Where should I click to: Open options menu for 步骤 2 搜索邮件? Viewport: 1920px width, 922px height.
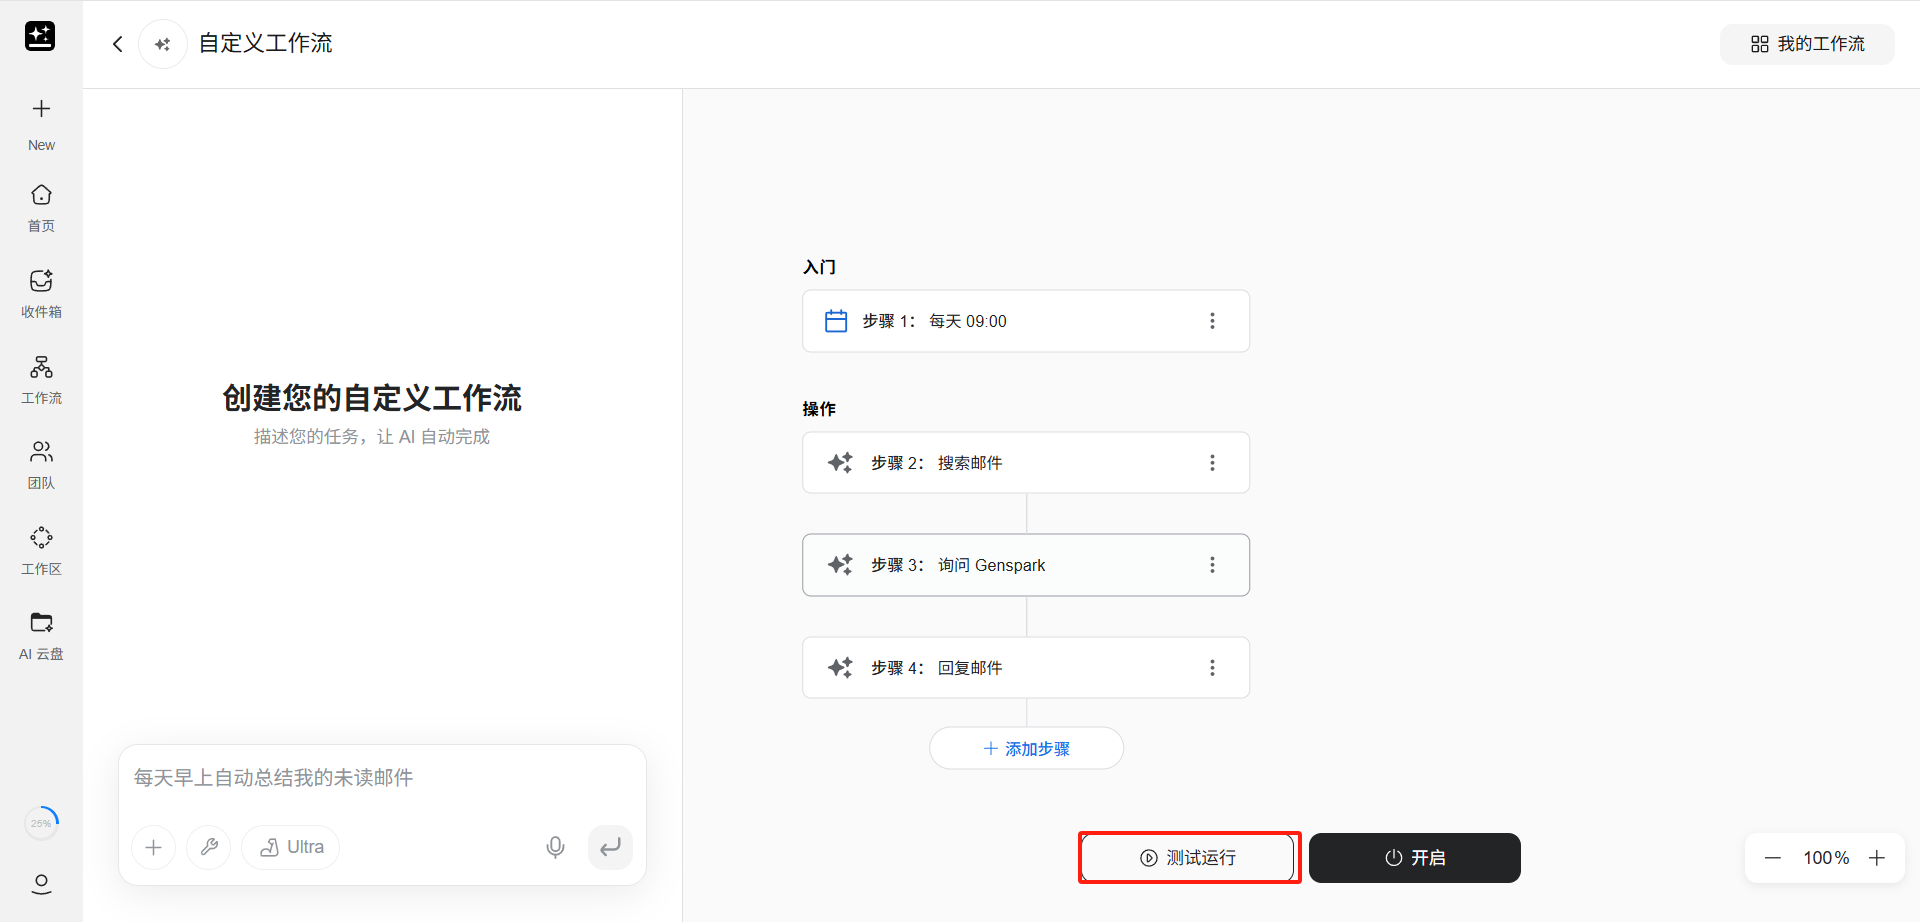[1212, 463]
